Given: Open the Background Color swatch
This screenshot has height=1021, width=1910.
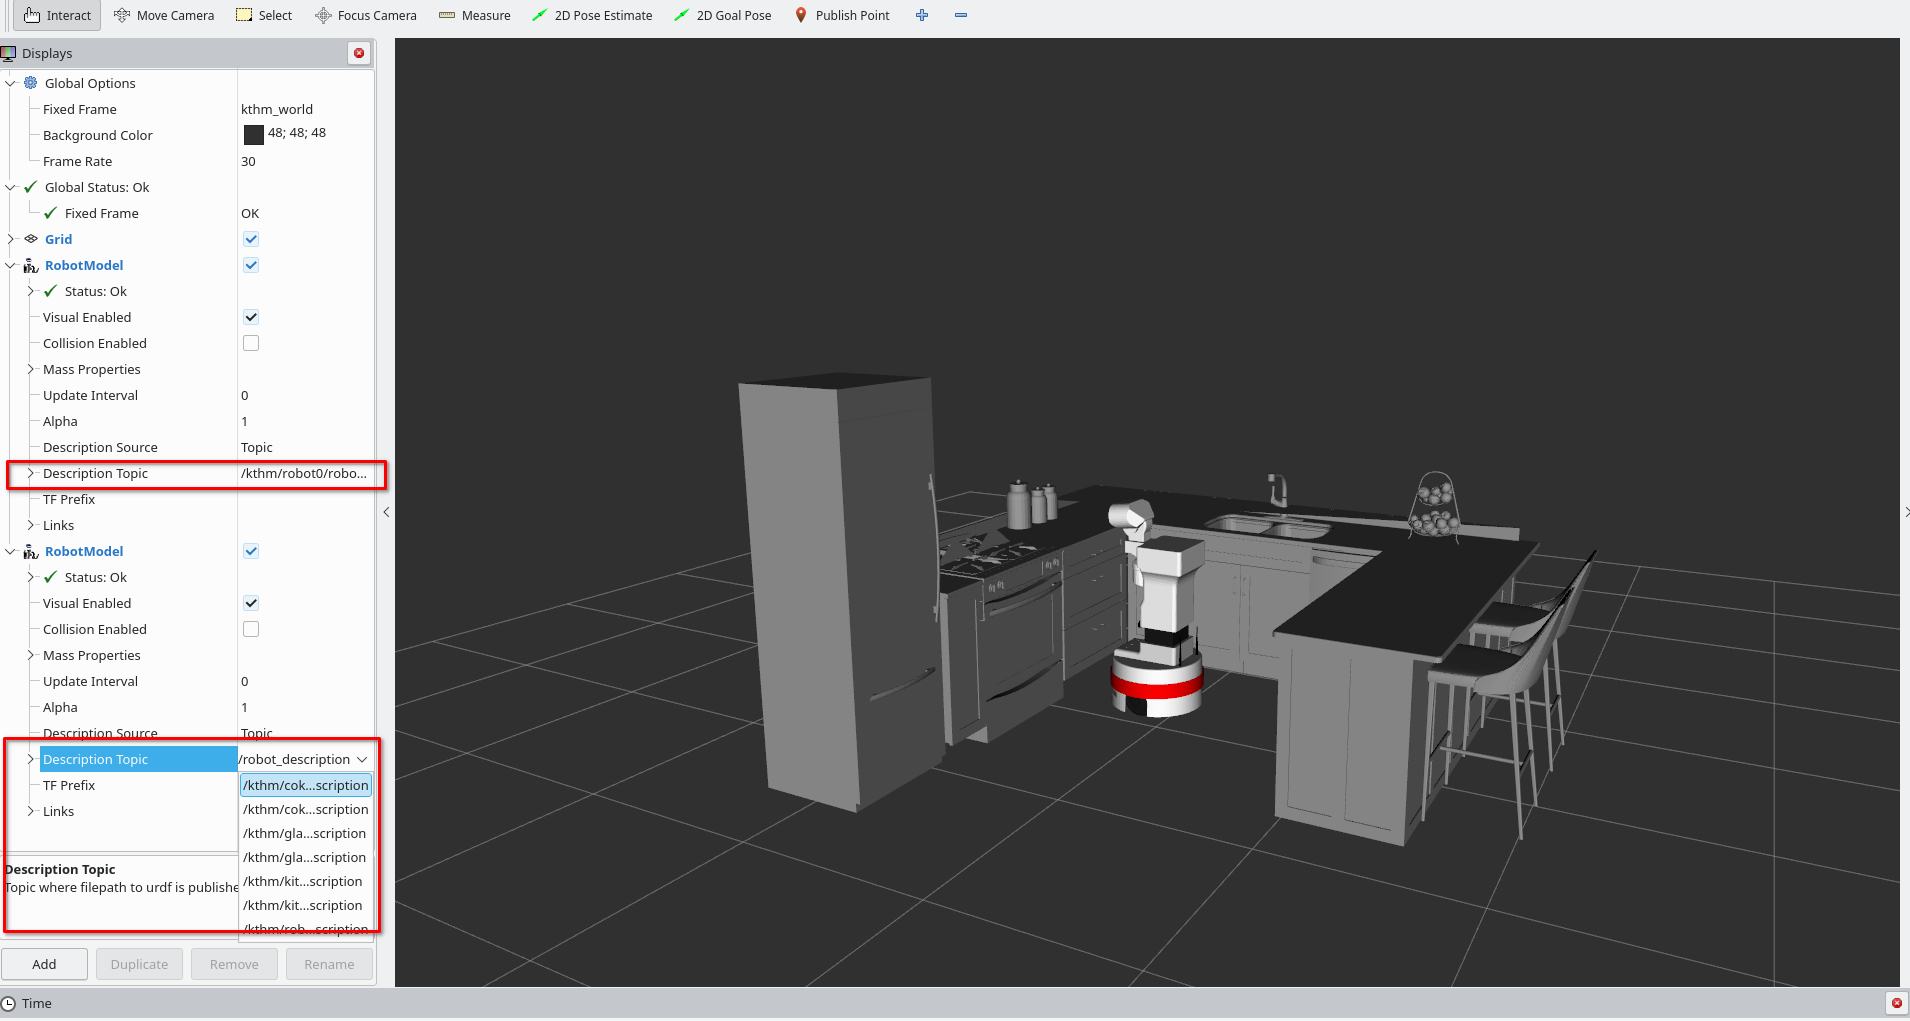Looking at the screenshot, I should [254, 134].
